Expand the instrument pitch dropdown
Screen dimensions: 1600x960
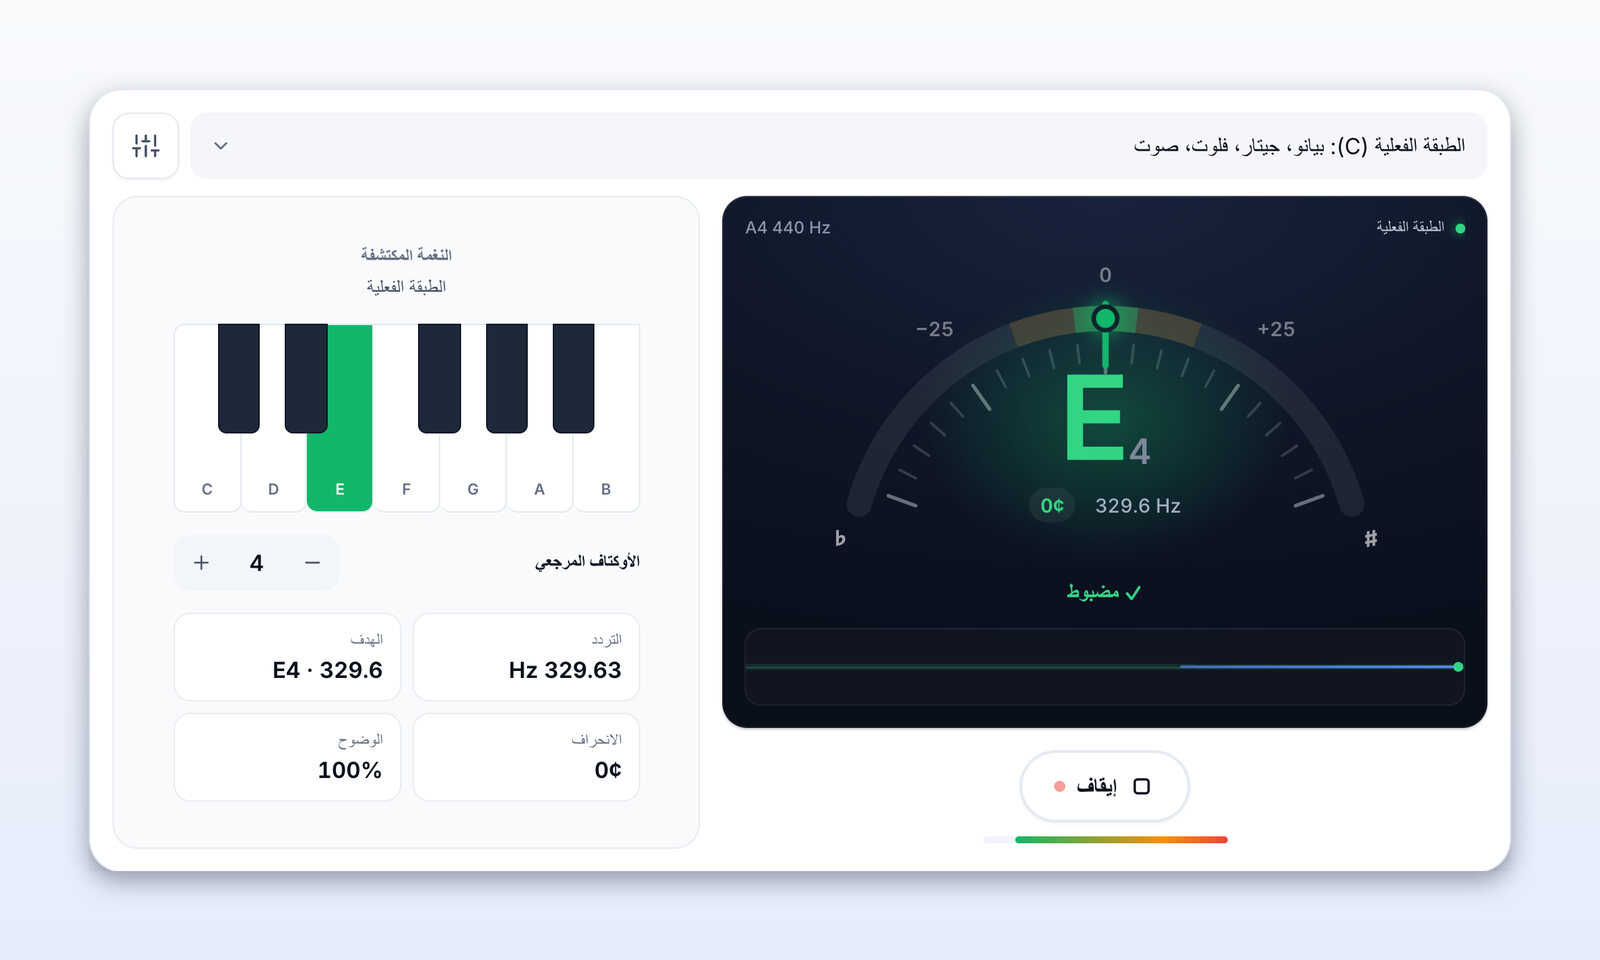tap(838, 146)
